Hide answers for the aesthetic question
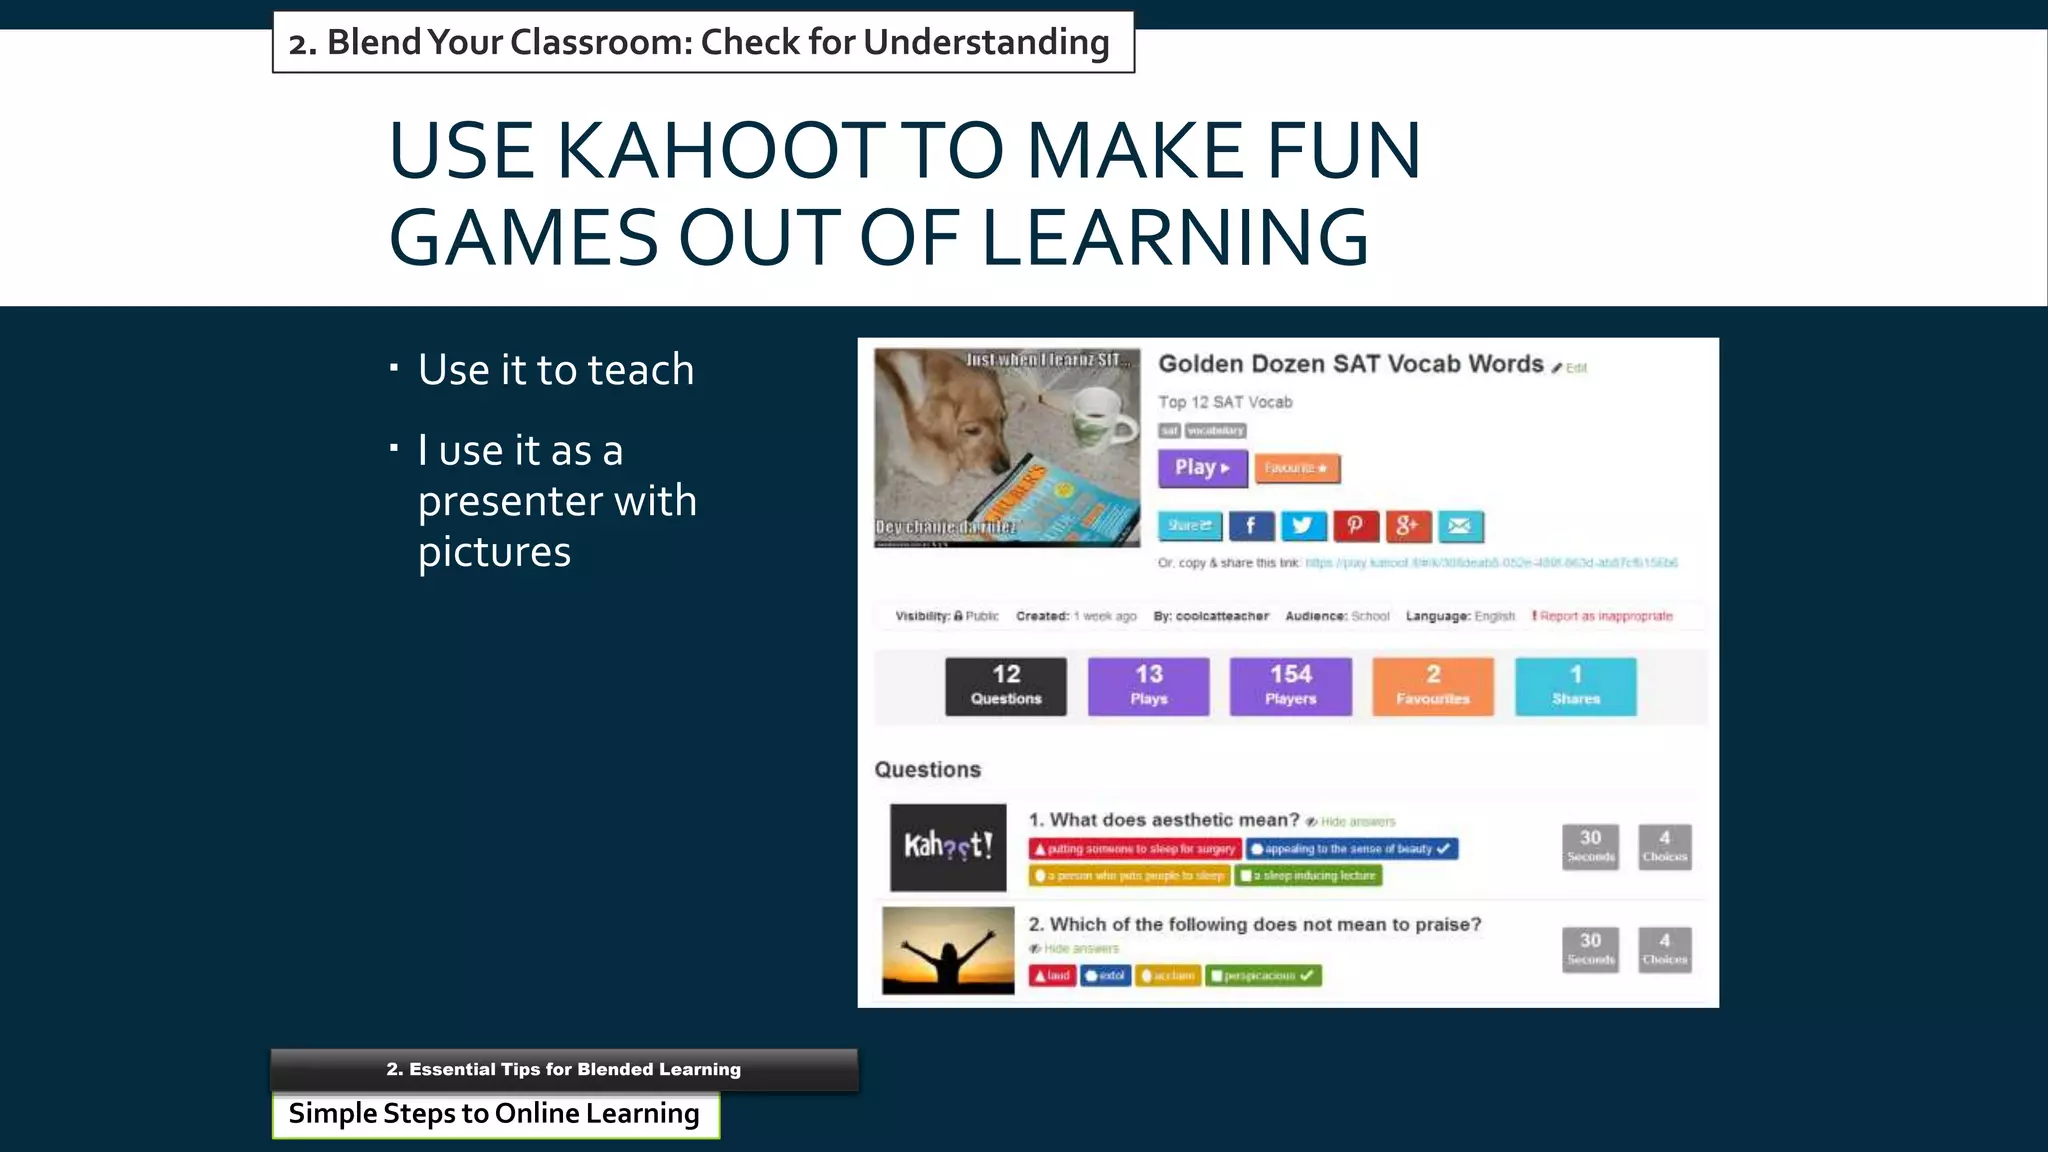This screenshot has width=2048, height=1152. pos(1351,822)
